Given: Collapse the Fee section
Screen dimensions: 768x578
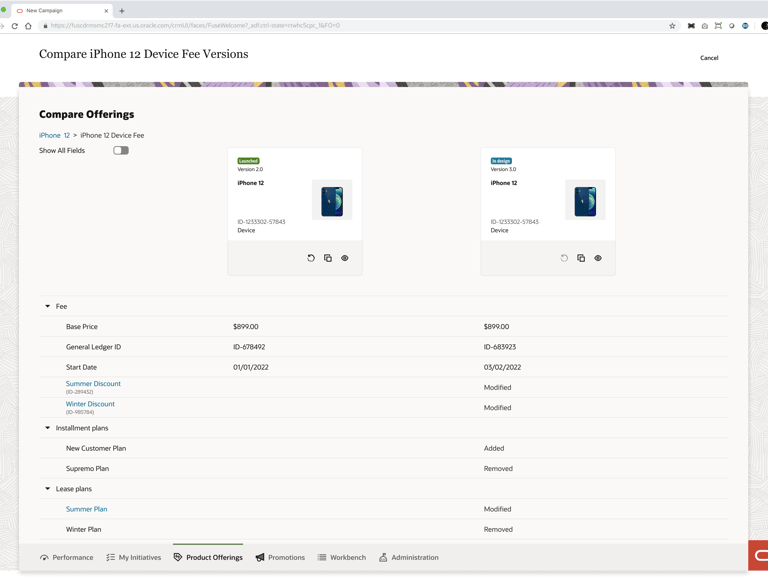Looking at the screenshot, I should [x=48, y=306].
